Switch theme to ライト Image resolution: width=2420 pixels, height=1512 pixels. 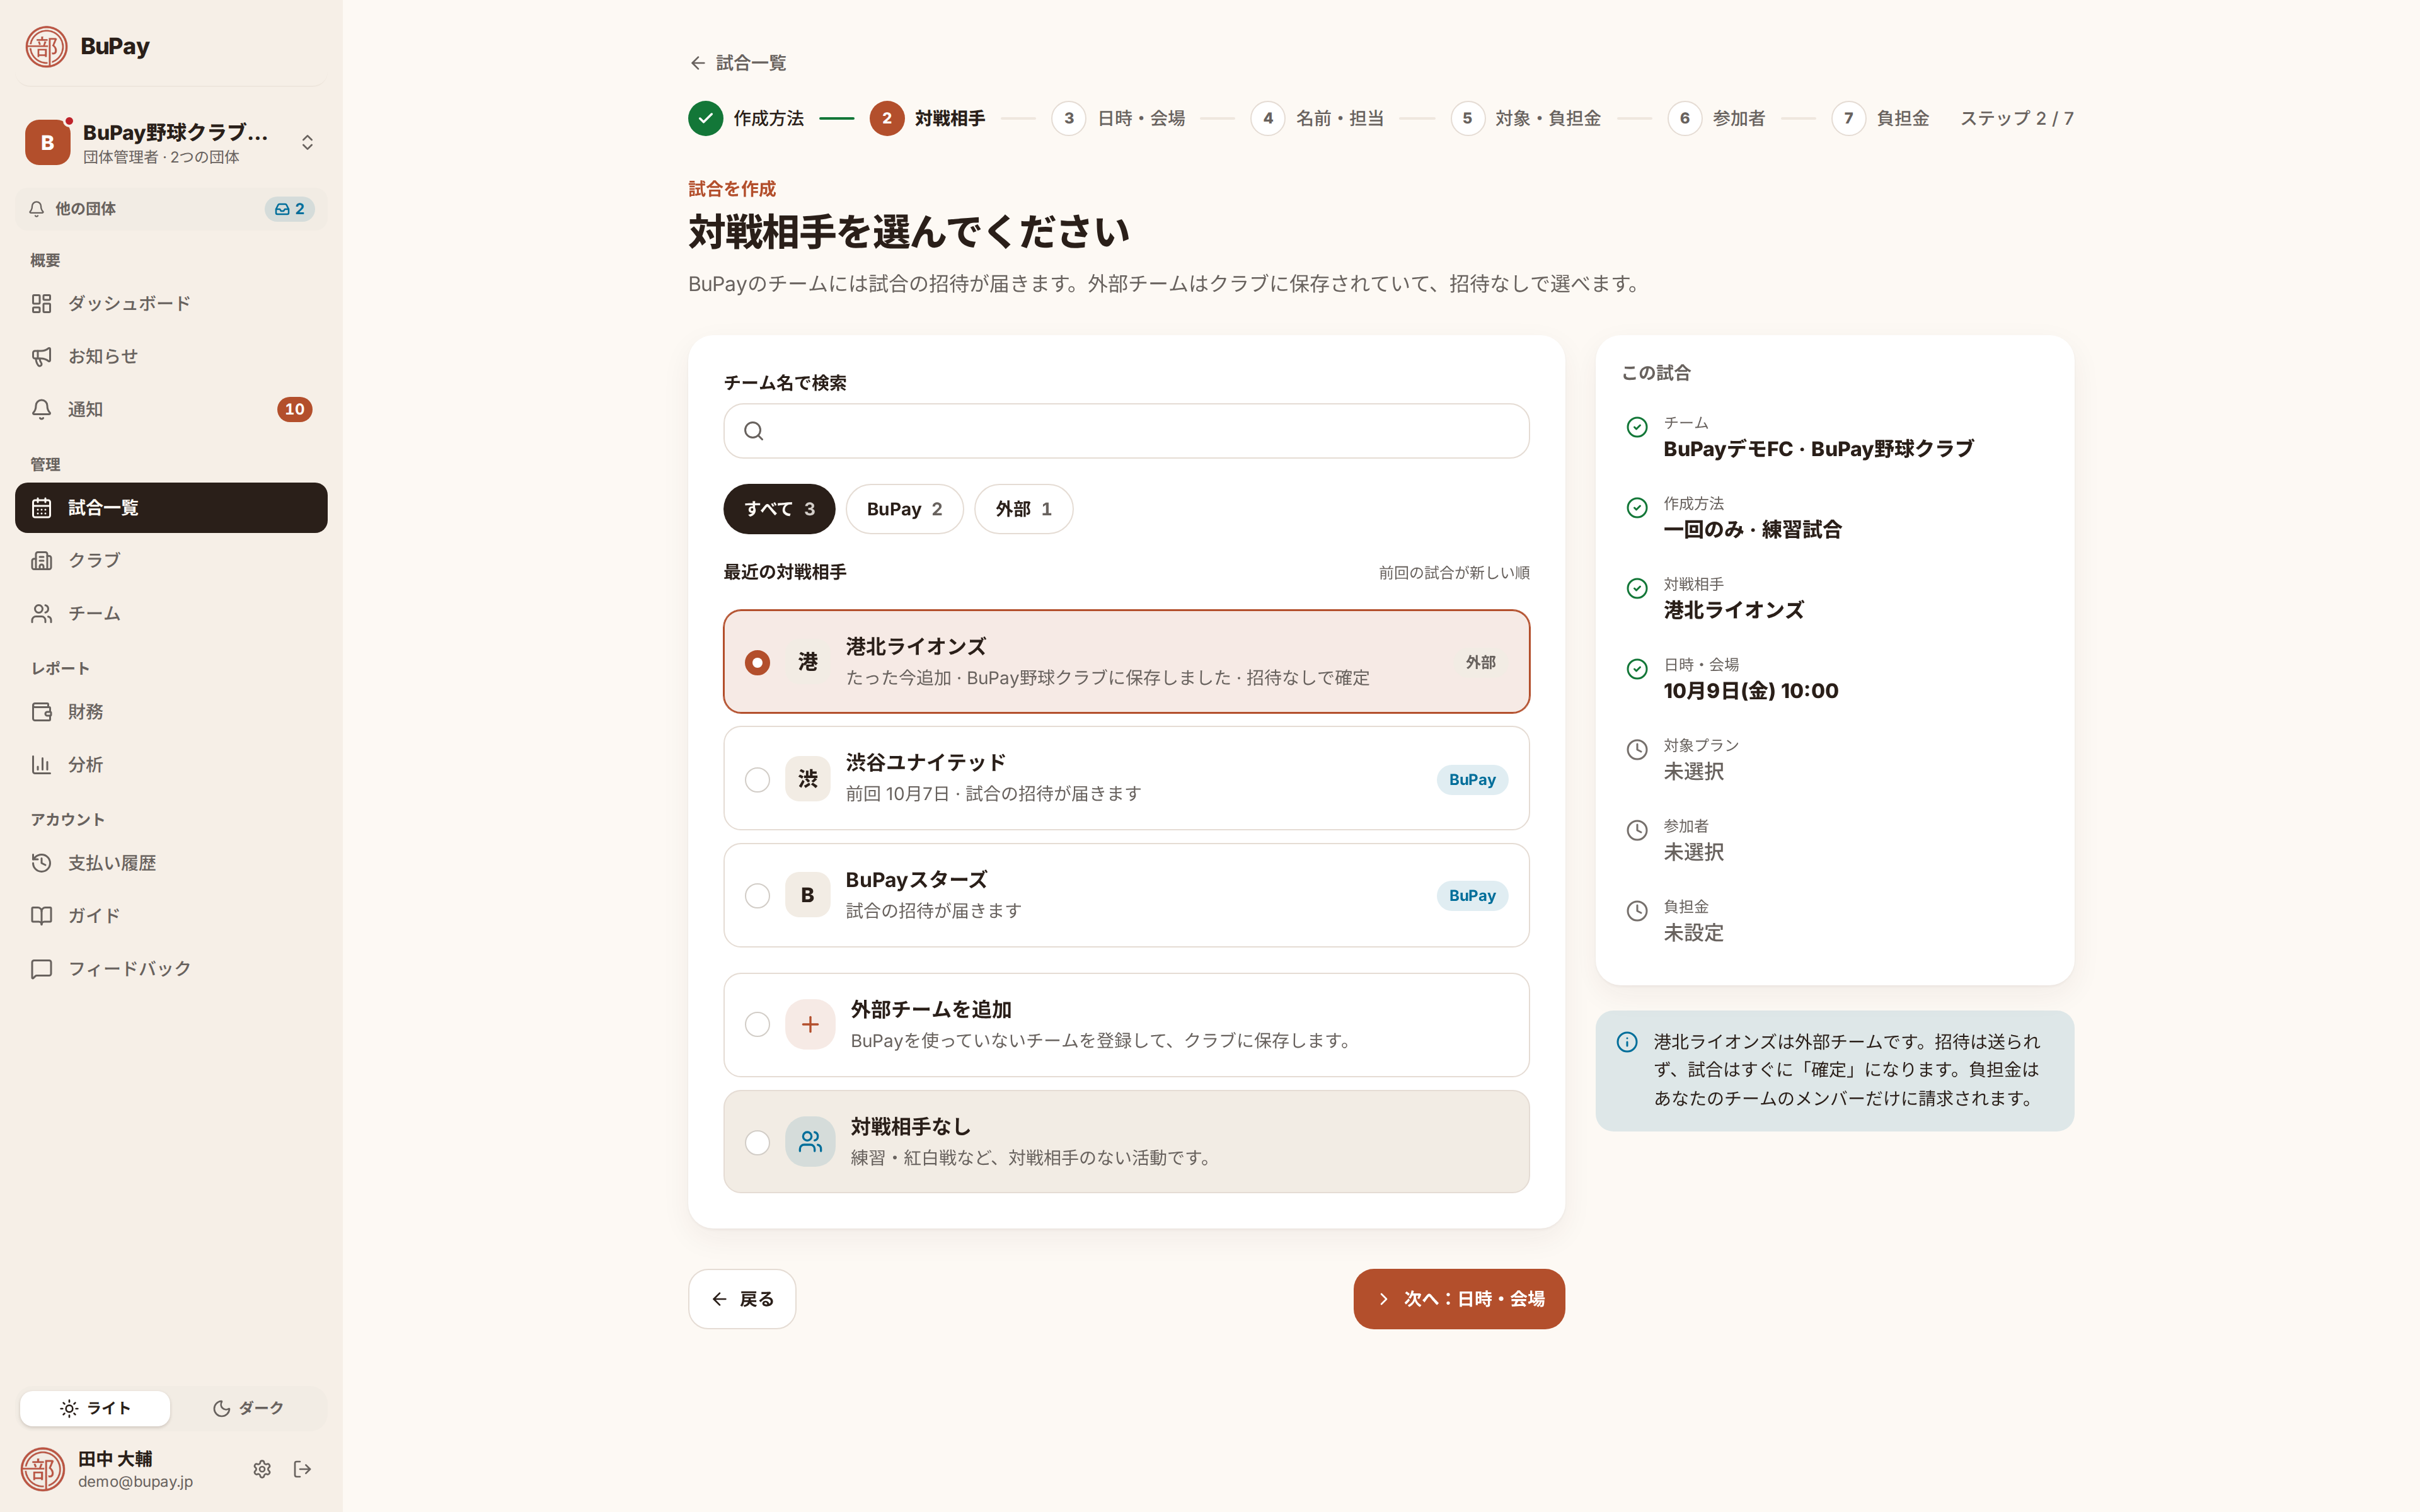pos(95,1408)
